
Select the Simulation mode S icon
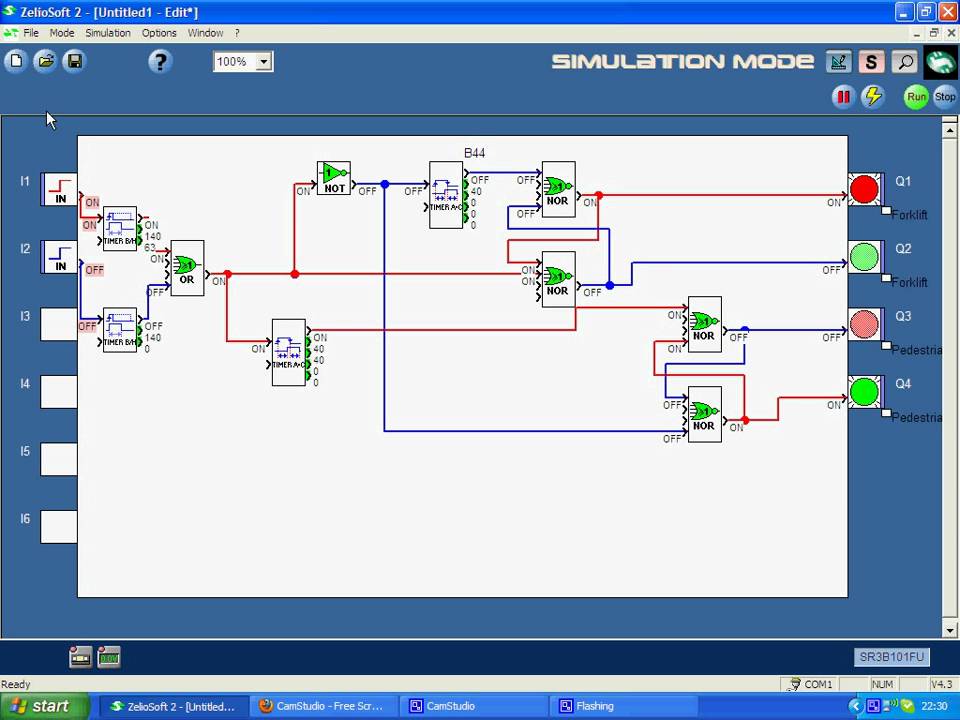pyautogui.click(x=871, y=61)
